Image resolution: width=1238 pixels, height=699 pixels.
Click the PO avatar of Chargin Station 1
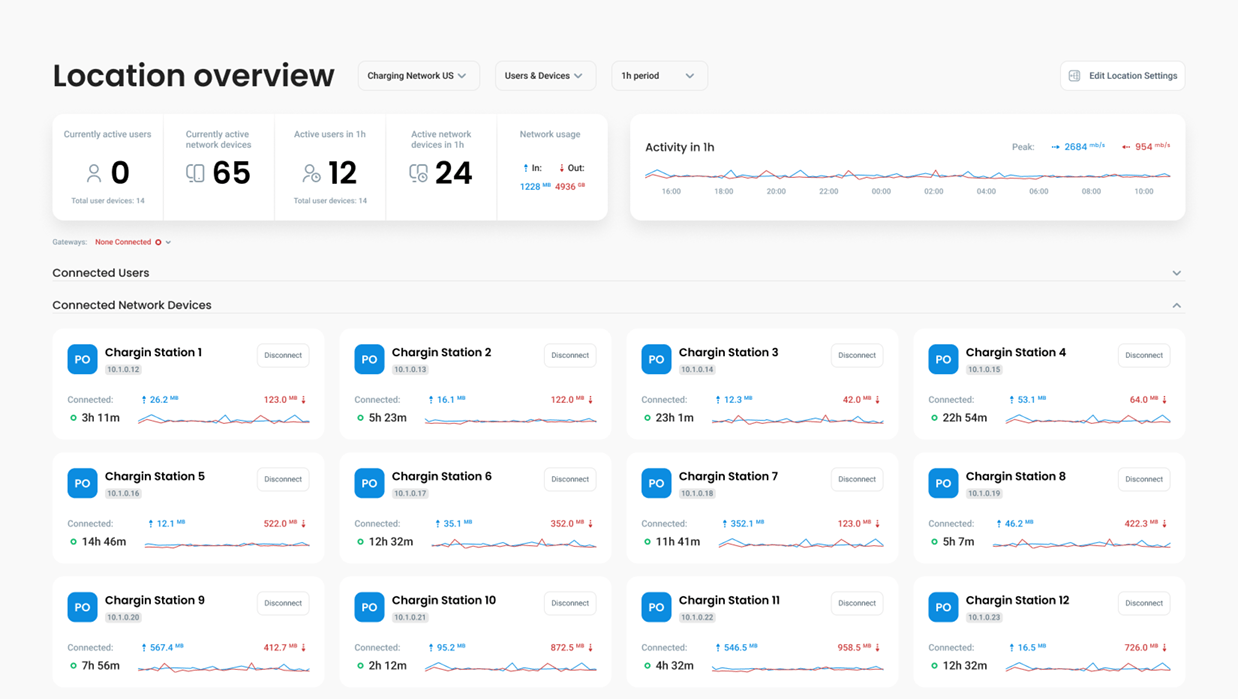tap(82, 359)
